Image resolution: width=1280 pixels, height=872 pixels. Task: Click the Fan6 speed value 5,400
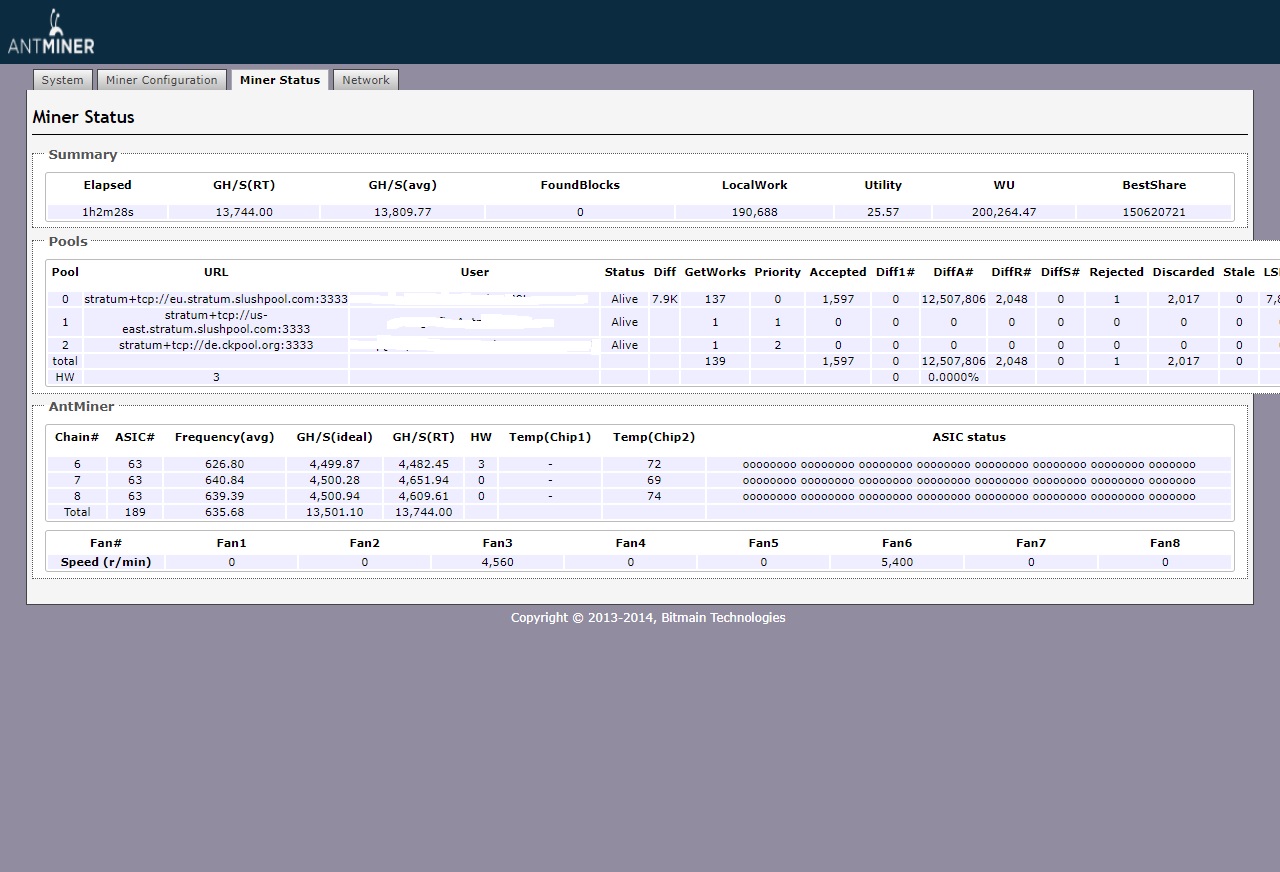pos(897,562)
